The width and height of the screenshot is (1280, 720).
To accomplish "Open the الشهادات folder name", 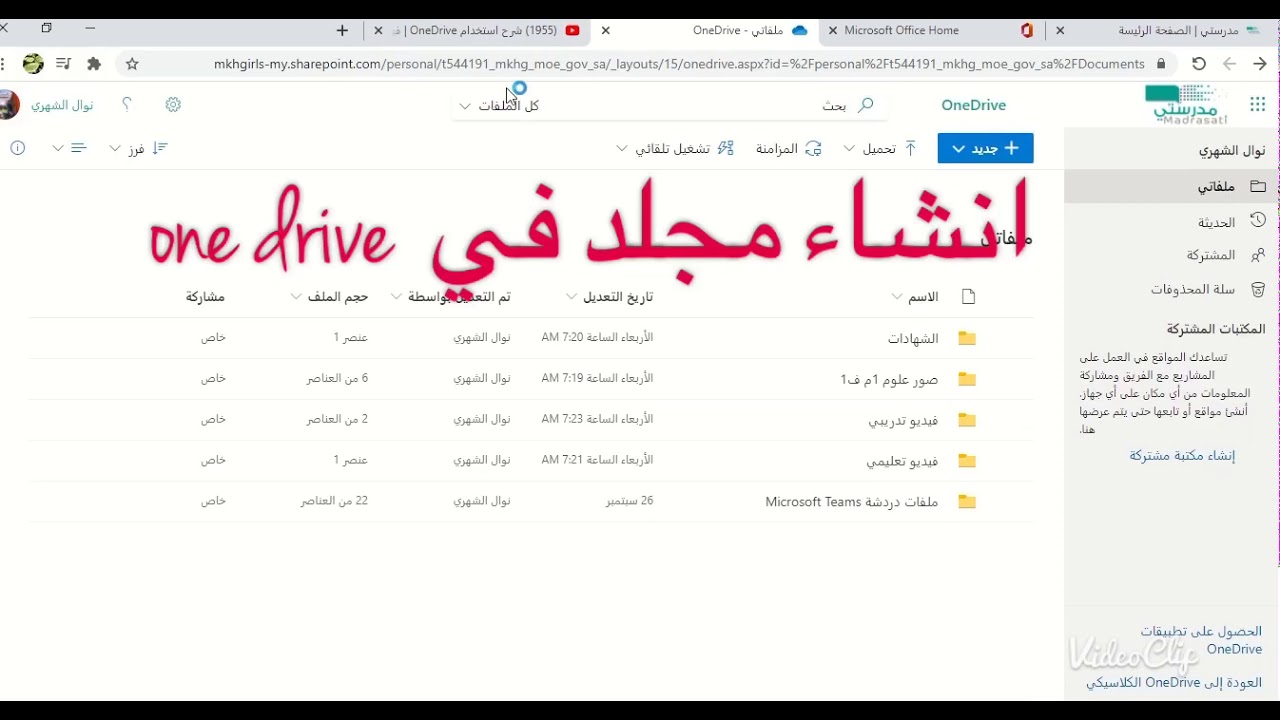I will coord(913,338).
